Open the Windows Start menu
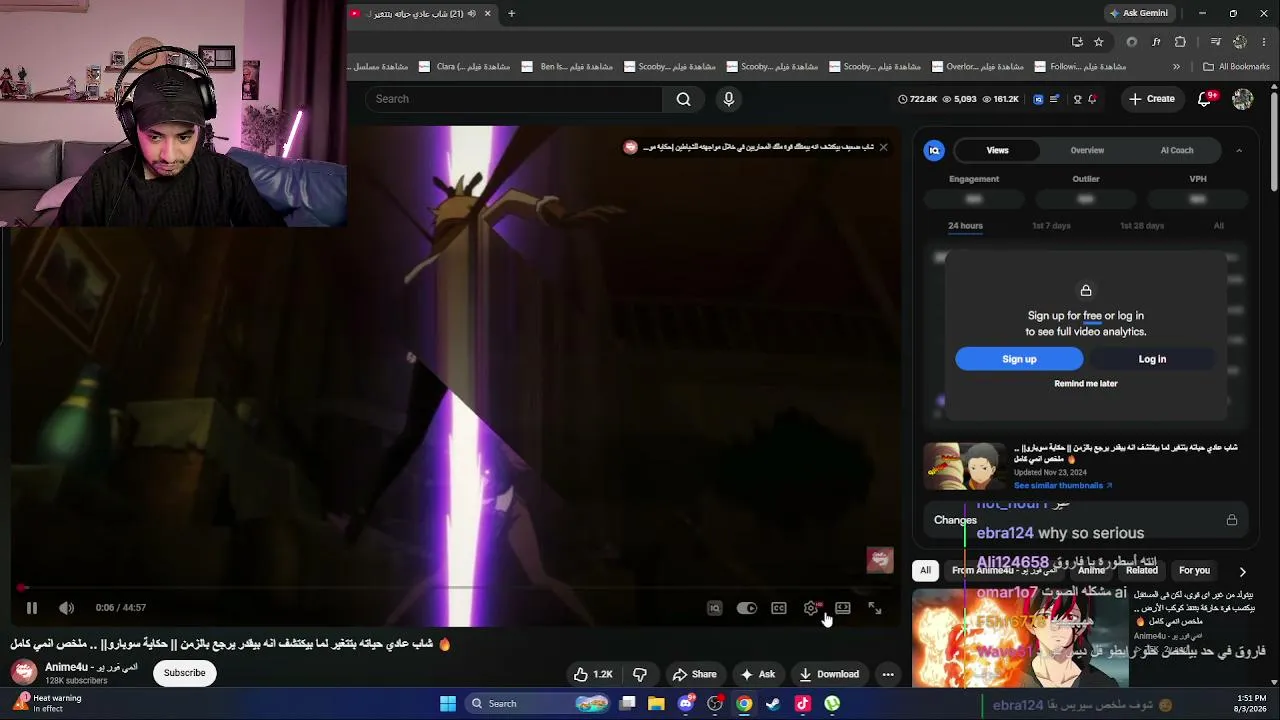 pyautogui.click(x=448, y=704)
